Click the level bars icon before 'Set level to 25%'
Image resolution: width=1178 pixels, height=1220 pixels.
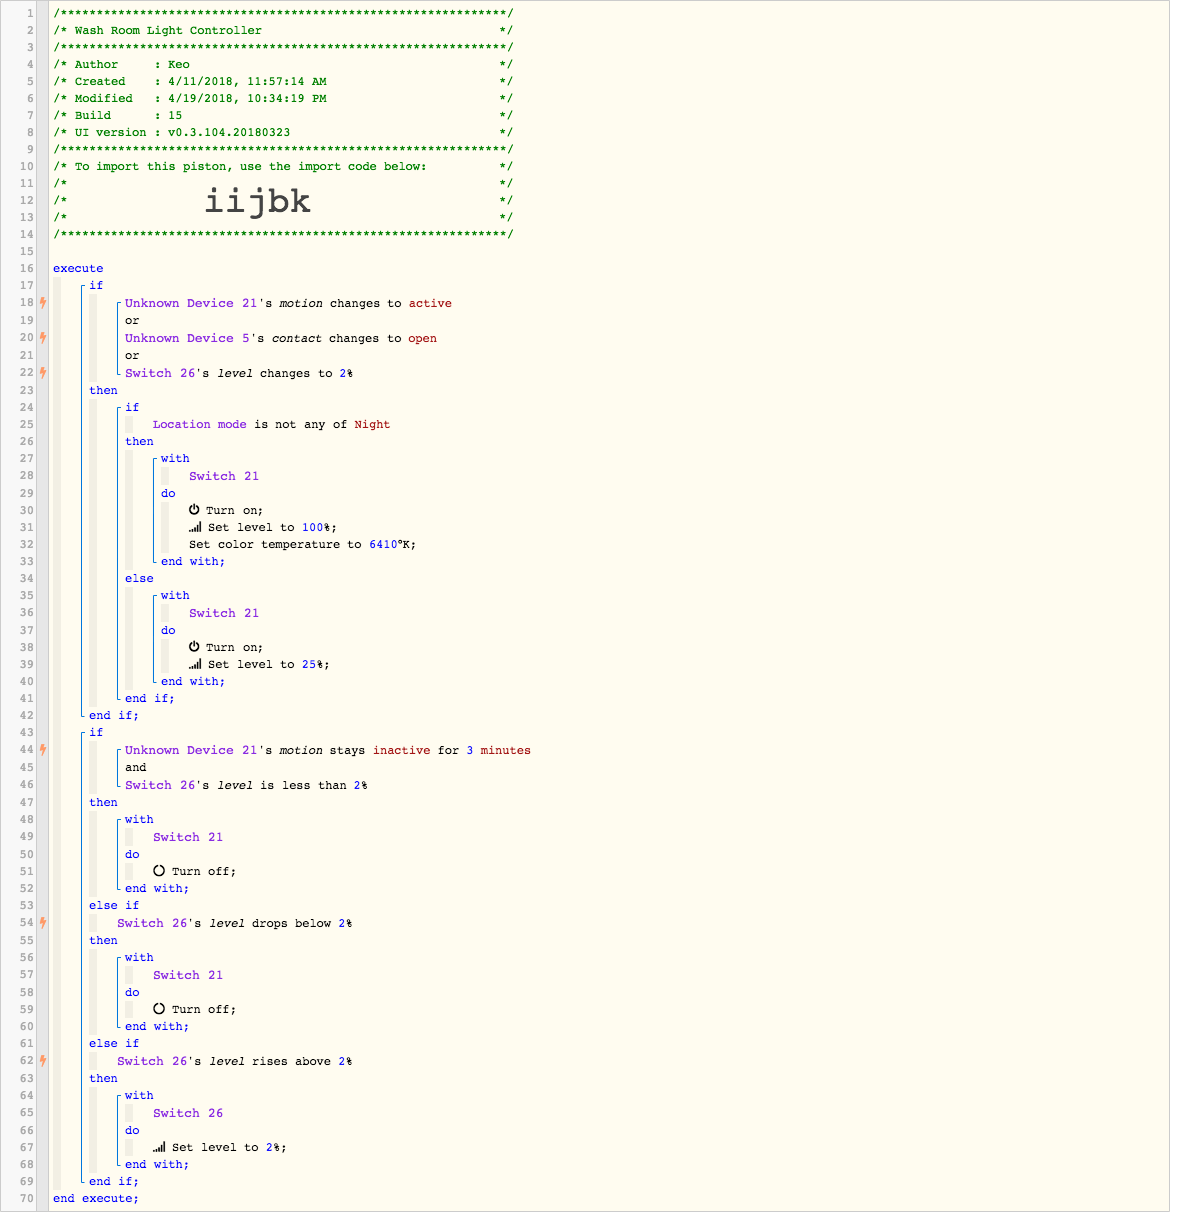click(195, 664)
